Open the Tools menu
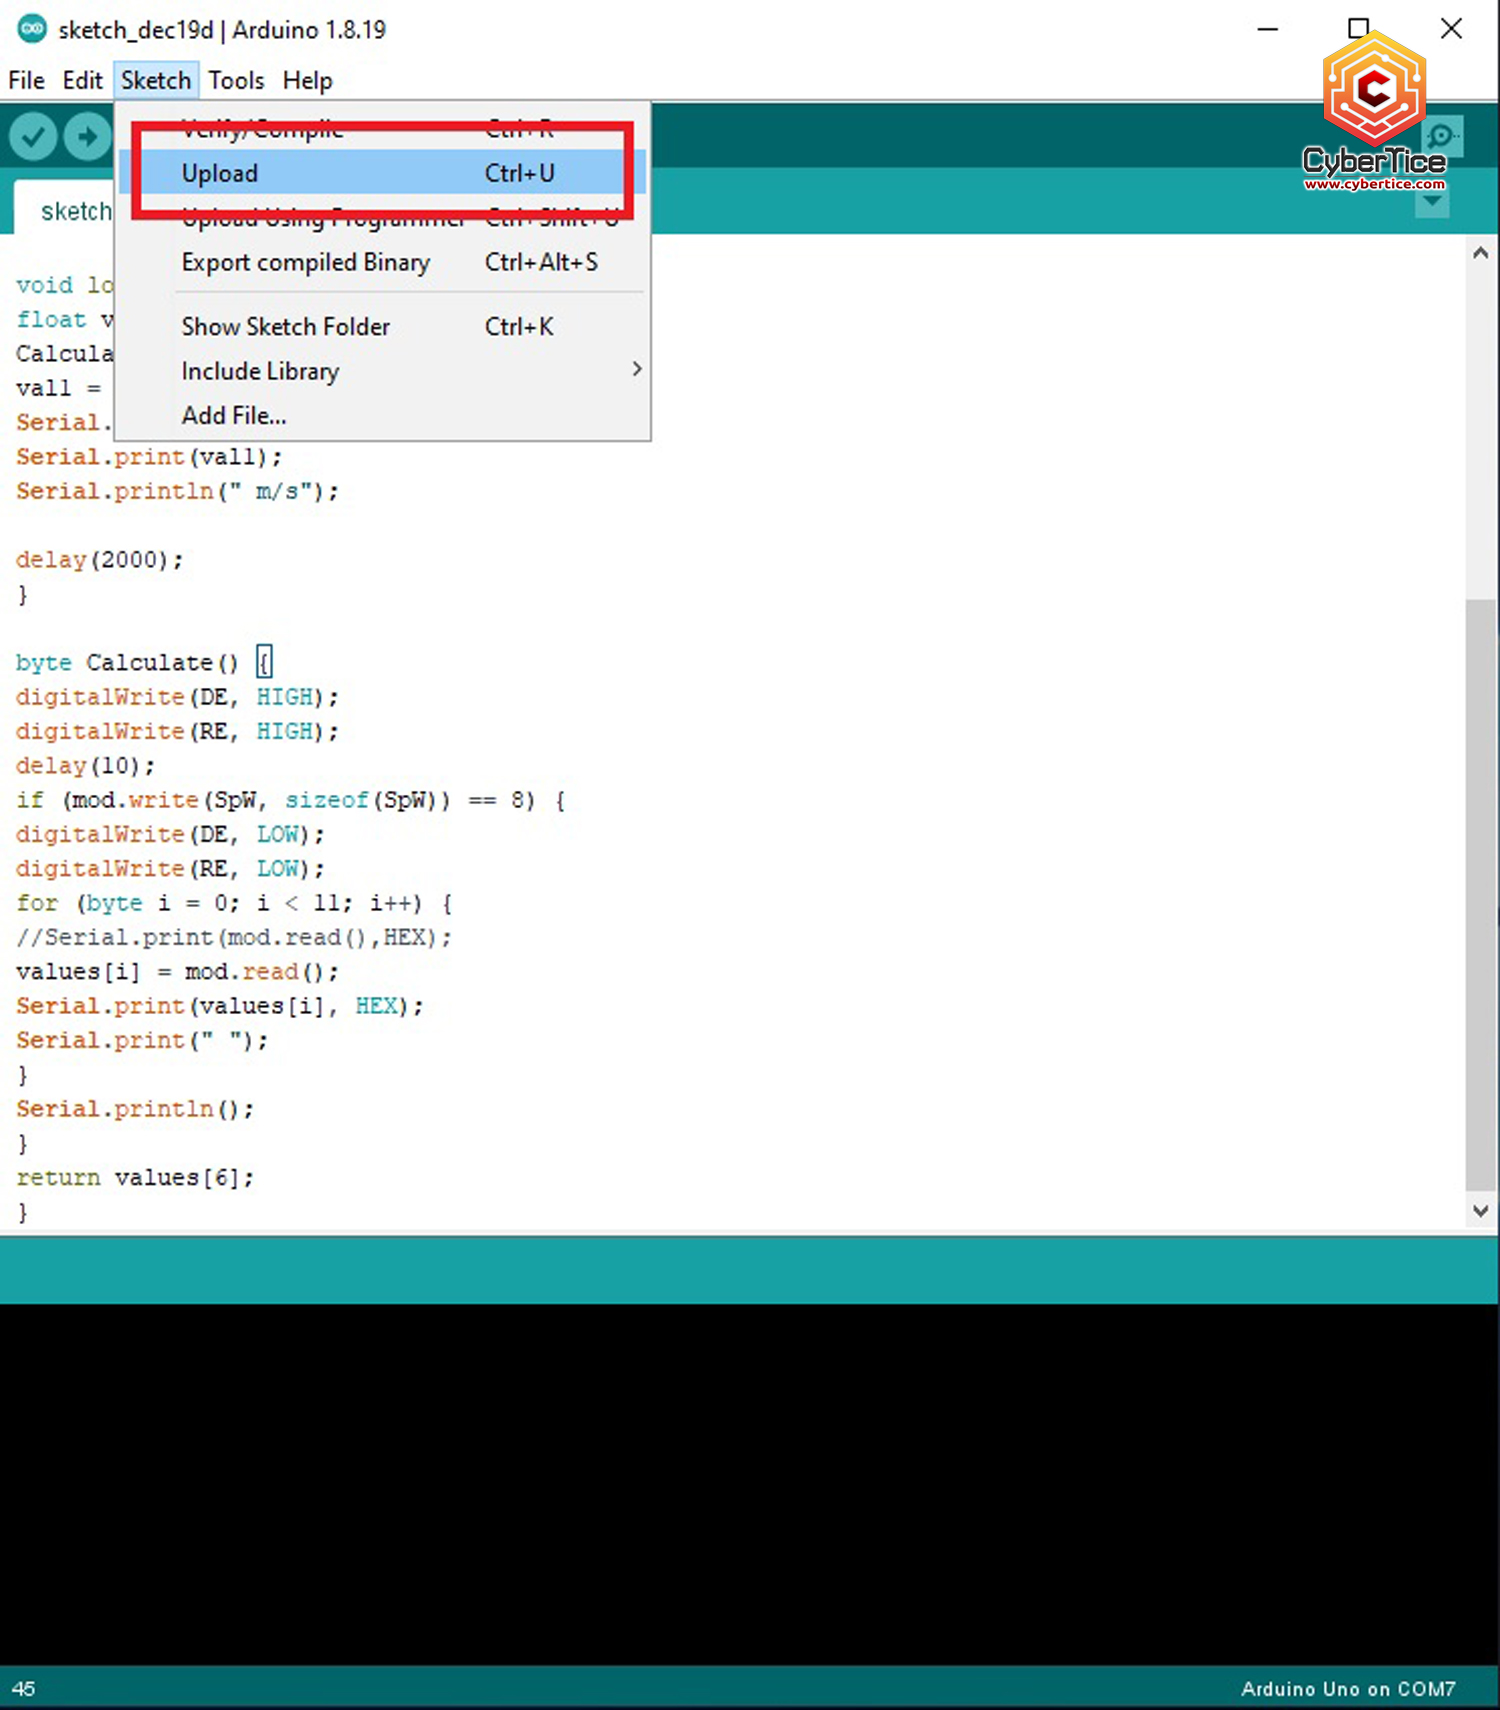Viewport: 1500px width, 1710px height. (x=236, y=80)
